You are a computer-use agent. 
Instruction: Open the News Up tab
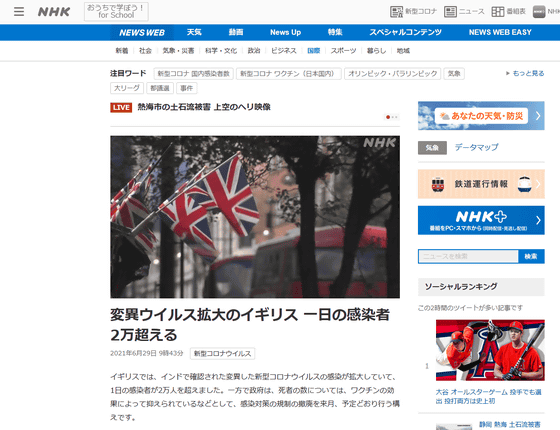coord(285,32)
